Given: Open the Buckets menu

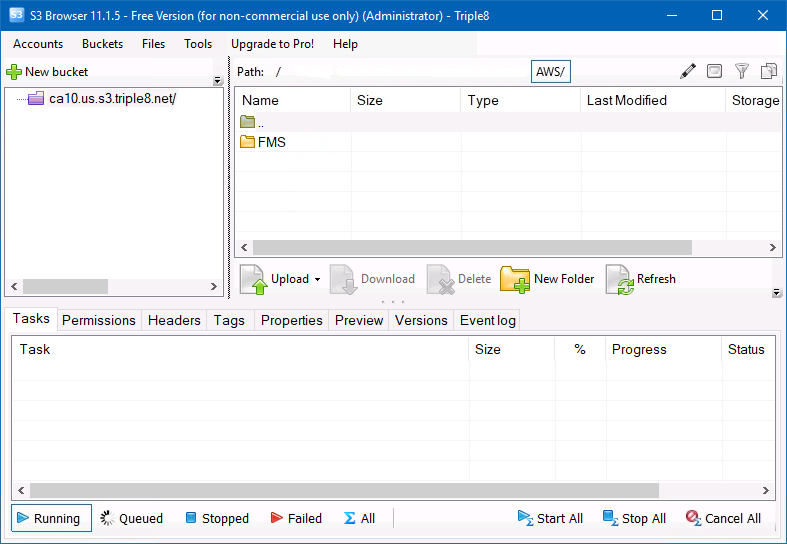Looking at the screenshot, I should click(x=102, y=44).
